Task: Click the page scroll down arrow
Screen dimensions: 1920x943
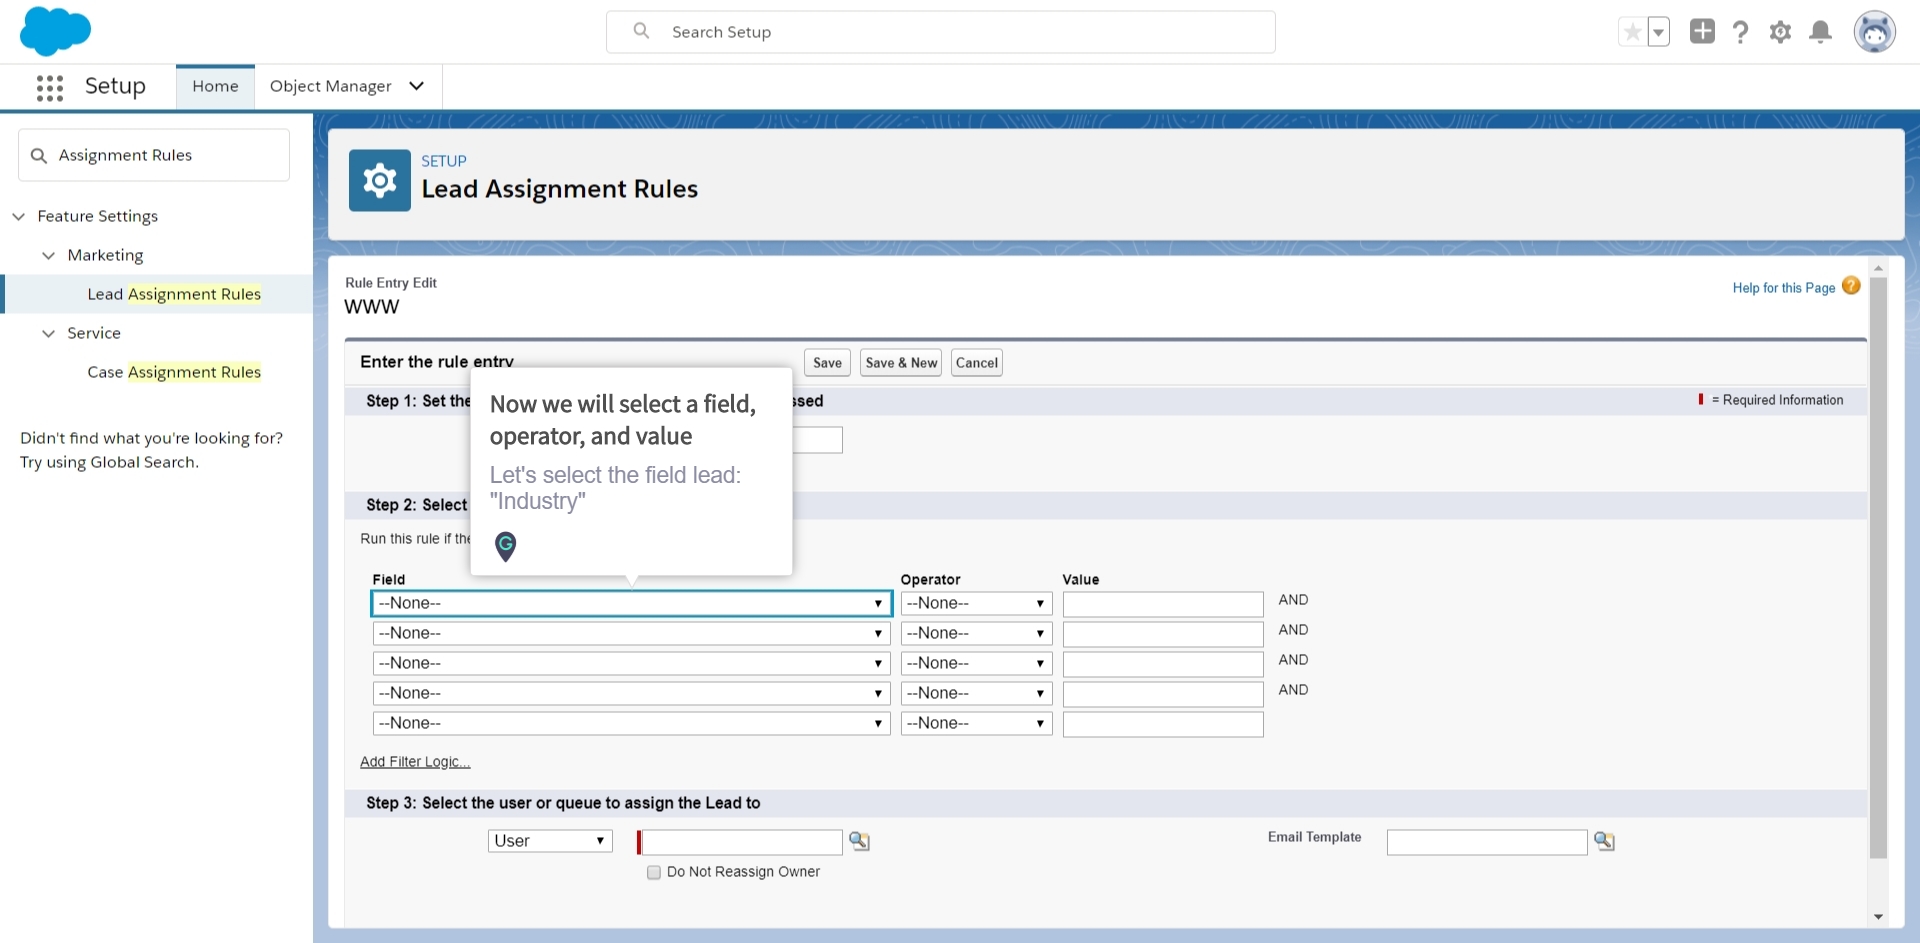Action: point(1878,916)
